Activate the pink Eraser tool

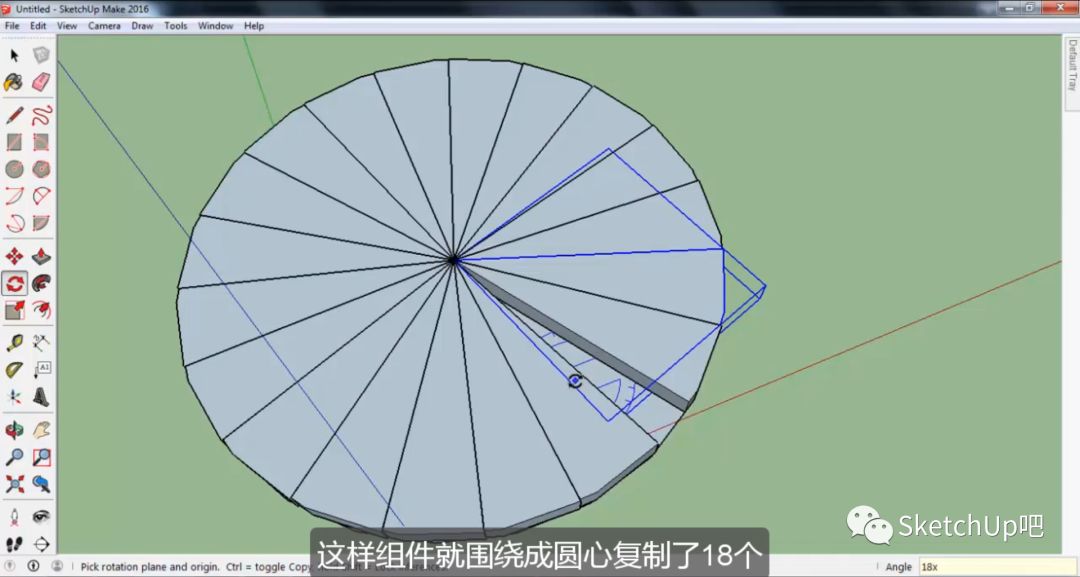click(x=41, y=83)
